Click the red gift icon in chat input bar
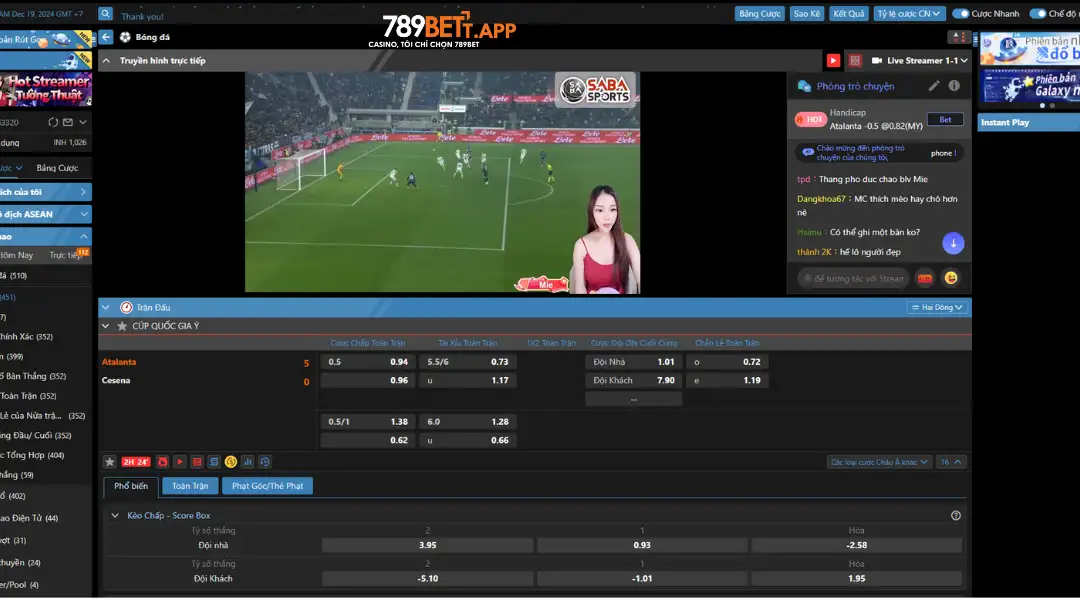The image size is (1080, 600). (x=925, y=278)
